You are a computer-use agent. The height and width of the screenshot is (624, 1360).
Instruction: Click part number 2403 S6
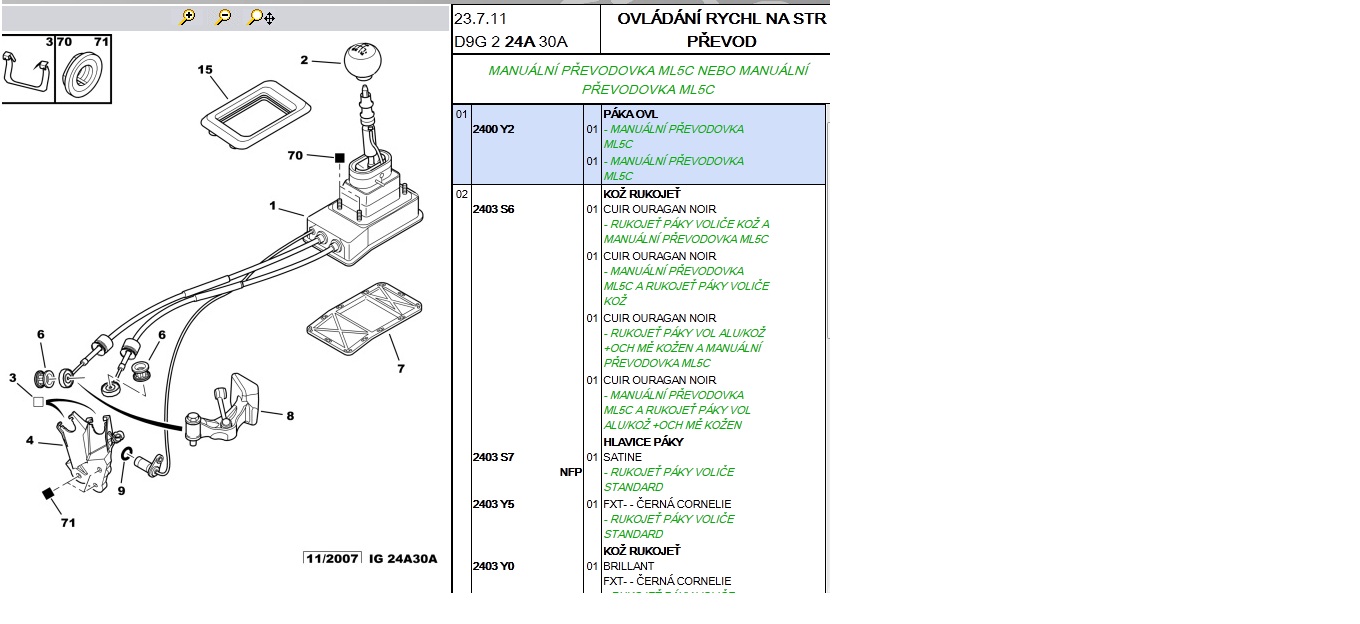click(x=493, y=209)
